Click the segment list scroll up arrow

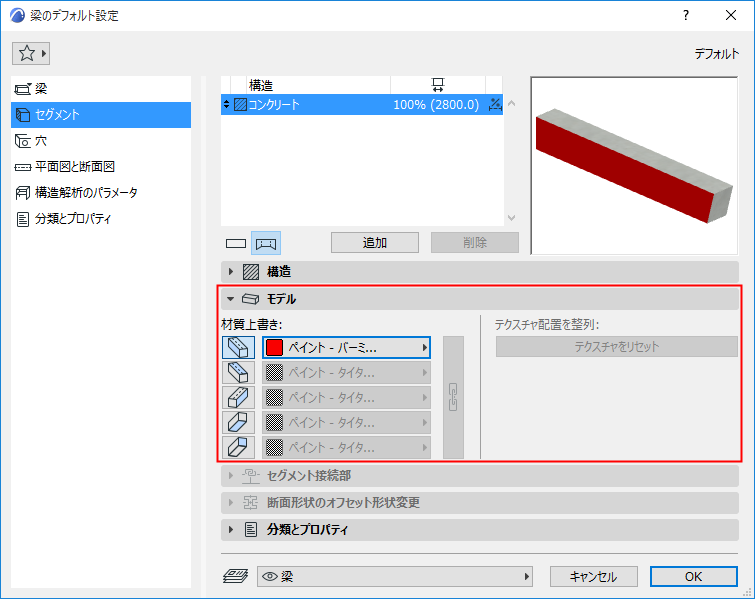pos(511,103)
